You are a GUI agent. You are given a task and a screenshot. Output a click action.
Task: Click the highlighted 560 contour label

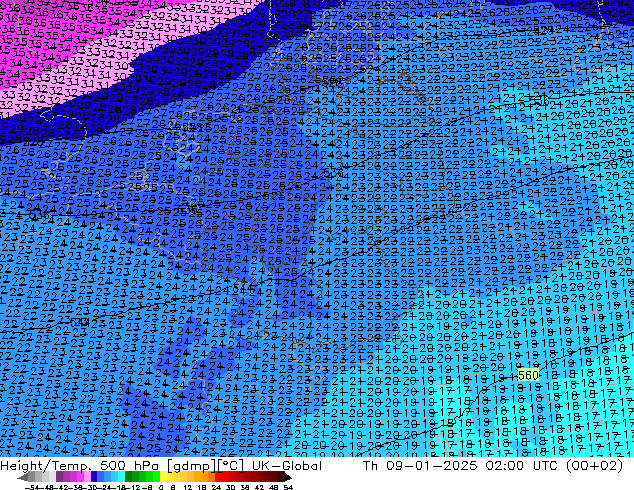(x=528, y=375)
